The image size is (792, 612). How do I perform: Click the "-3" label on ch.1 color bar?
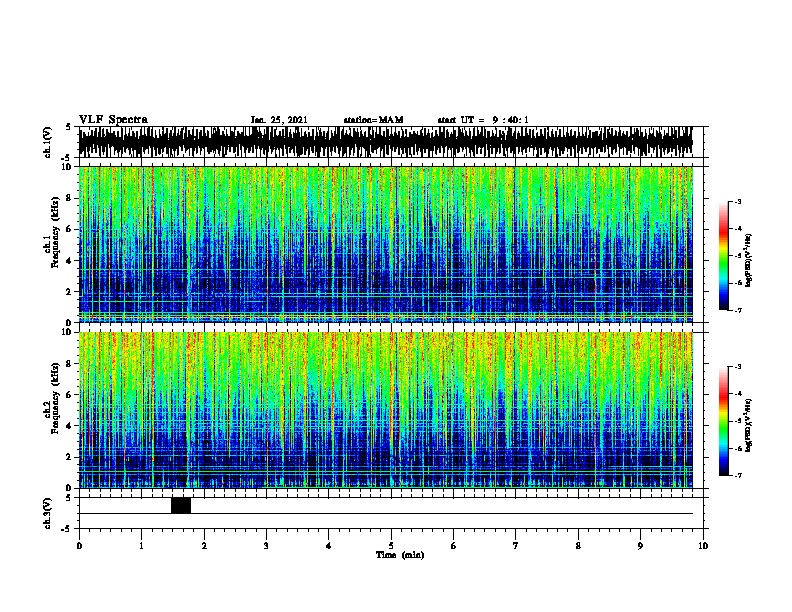[738, 201]
